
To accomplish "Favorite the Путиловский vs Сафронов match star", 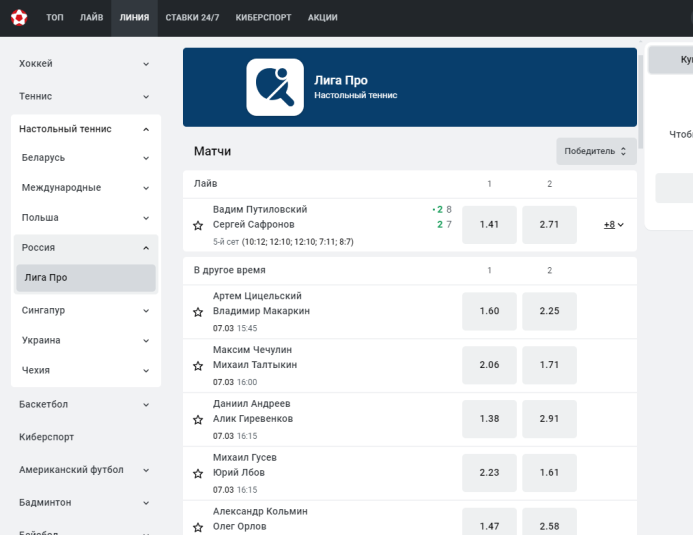I will [198, 225].
